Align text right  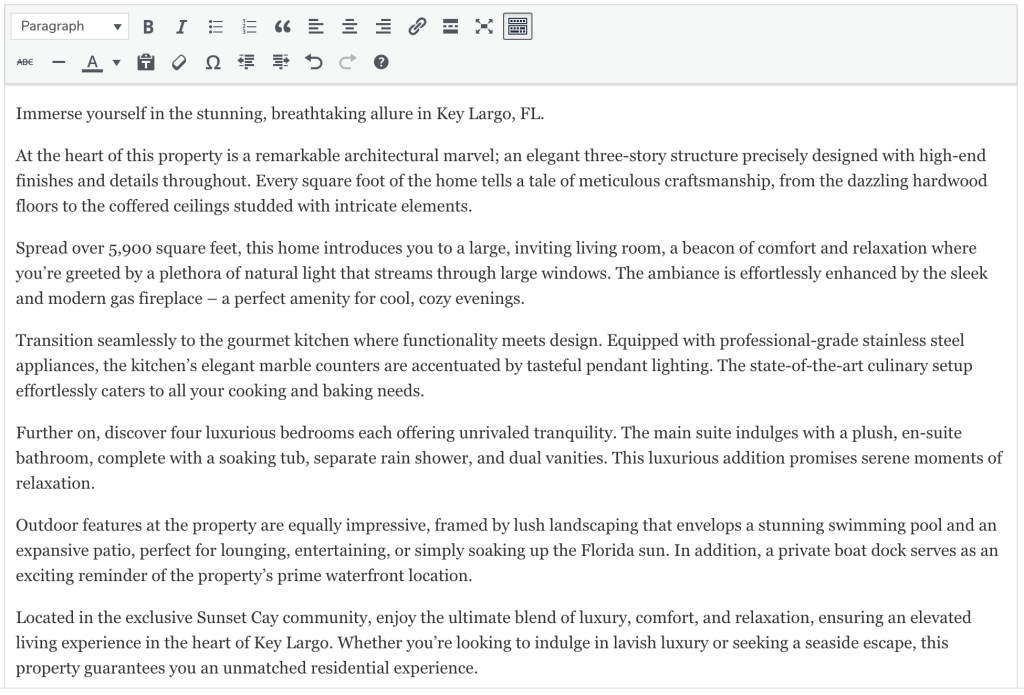coord(383,27)
